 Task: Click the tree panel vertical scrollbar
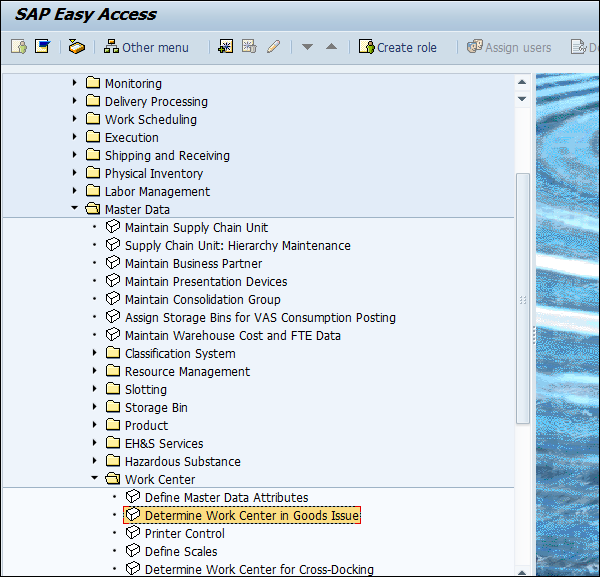522,300
